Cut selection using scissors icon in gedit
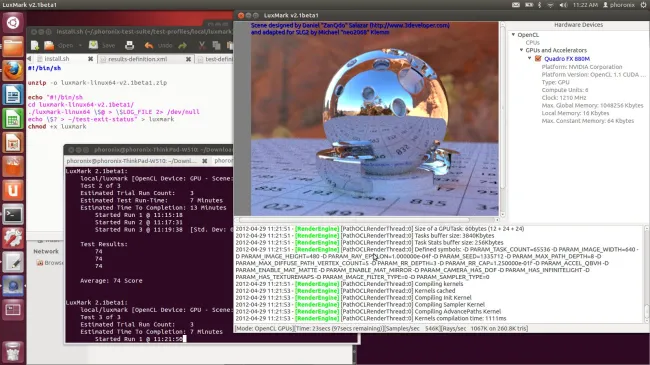Screen dimensions: 650x365 (x=202, y=45)
